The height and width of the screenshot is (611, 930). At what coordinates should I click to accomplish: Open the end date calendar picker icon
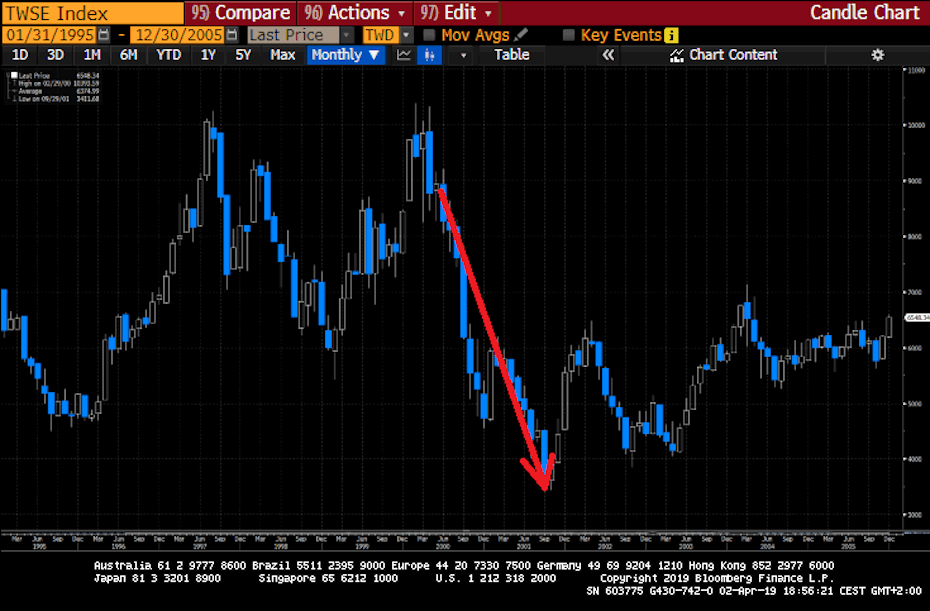(232, 35)
